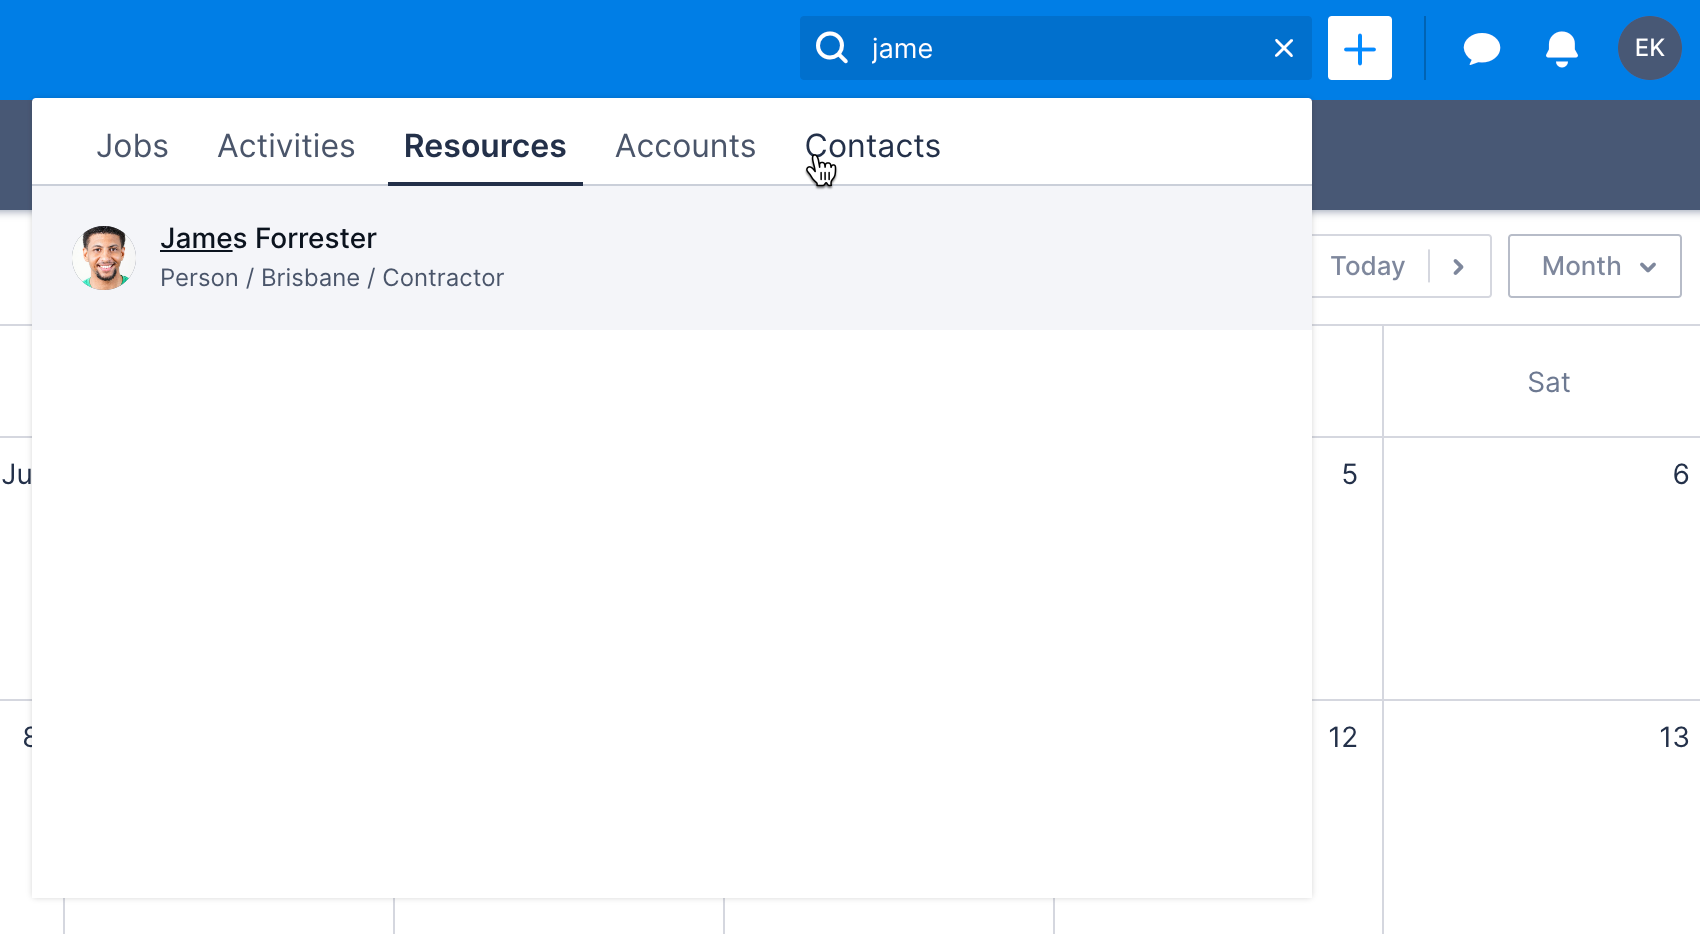Select the Activities tab

tap(286, 146)
